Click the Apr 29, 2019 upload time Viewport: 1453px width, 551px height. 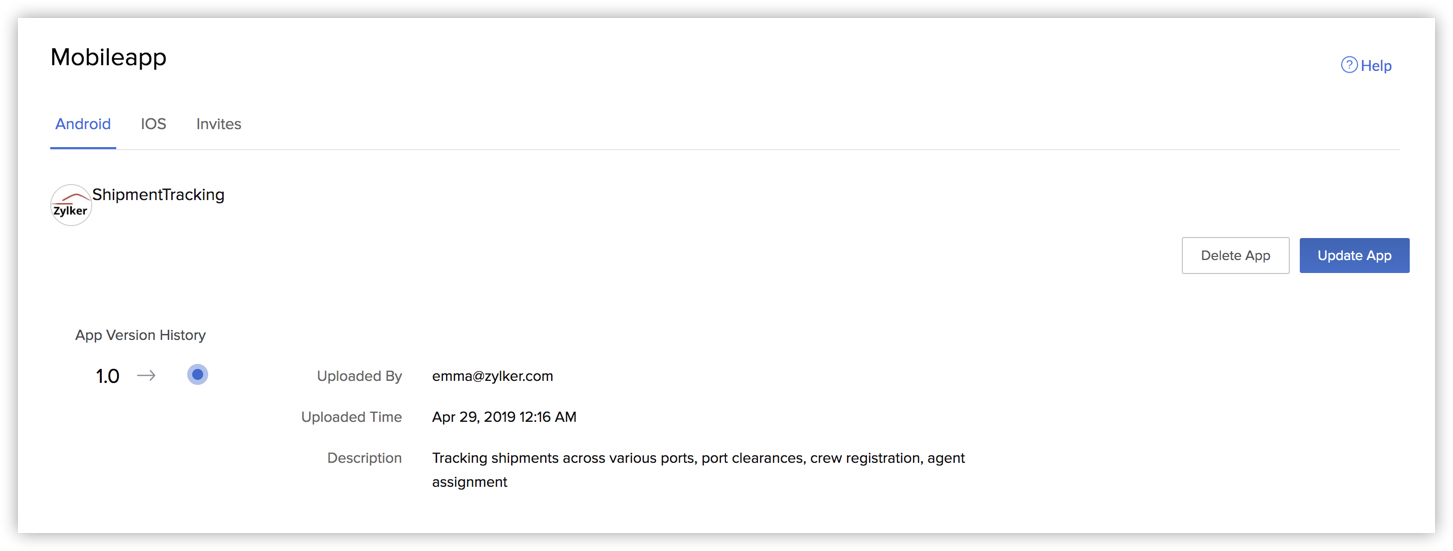click(504, 417)
